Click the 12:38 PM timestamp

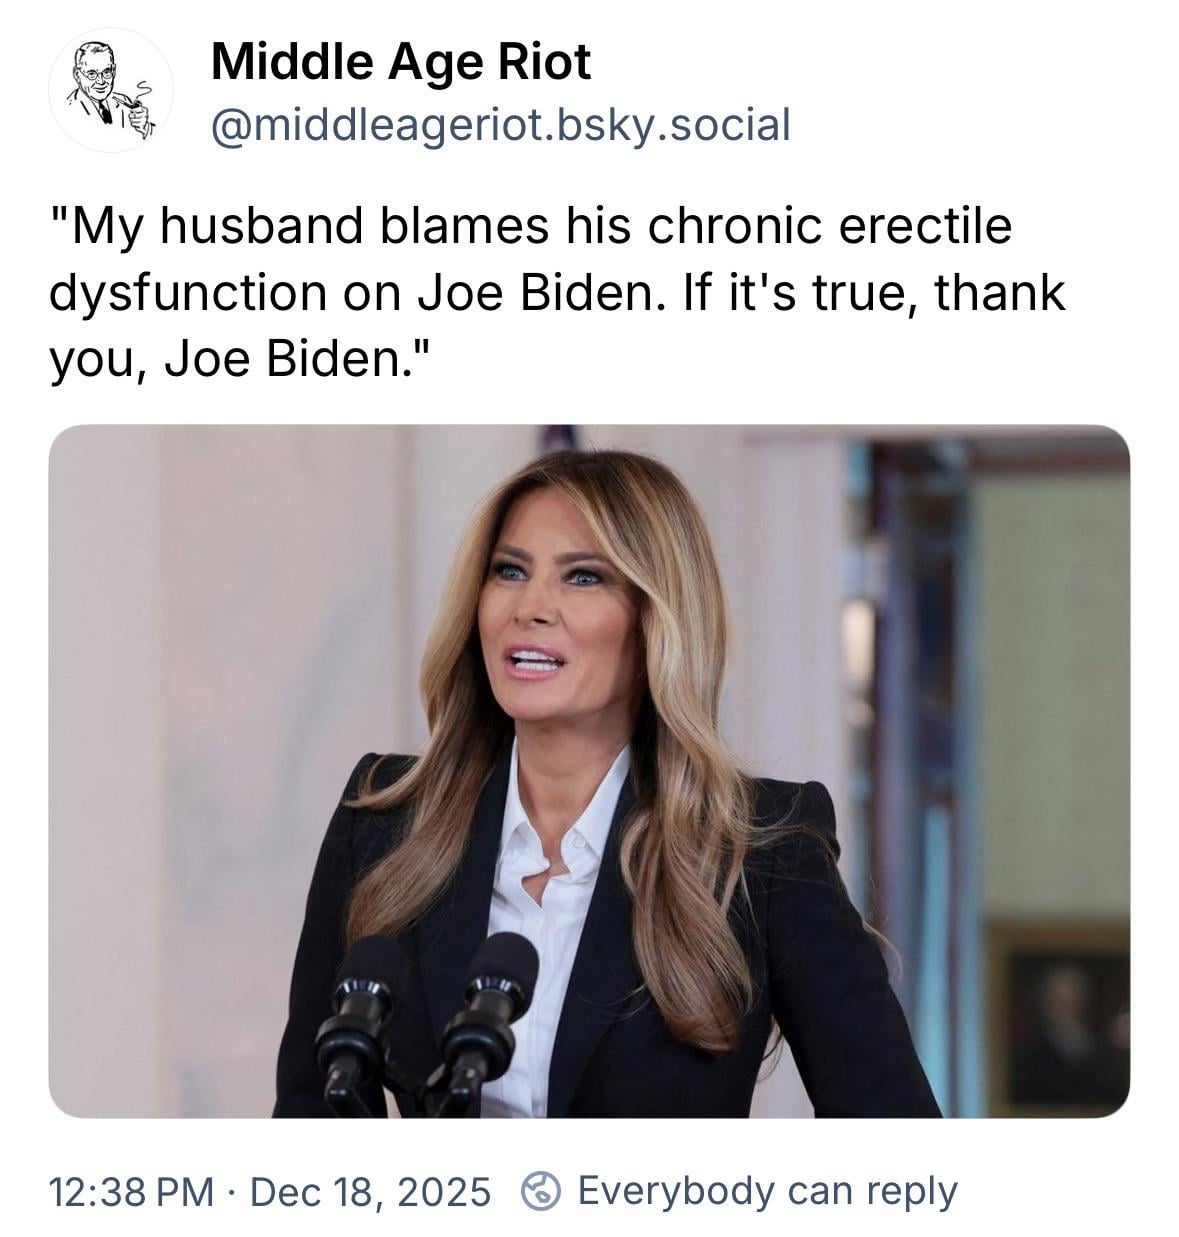131,1191
